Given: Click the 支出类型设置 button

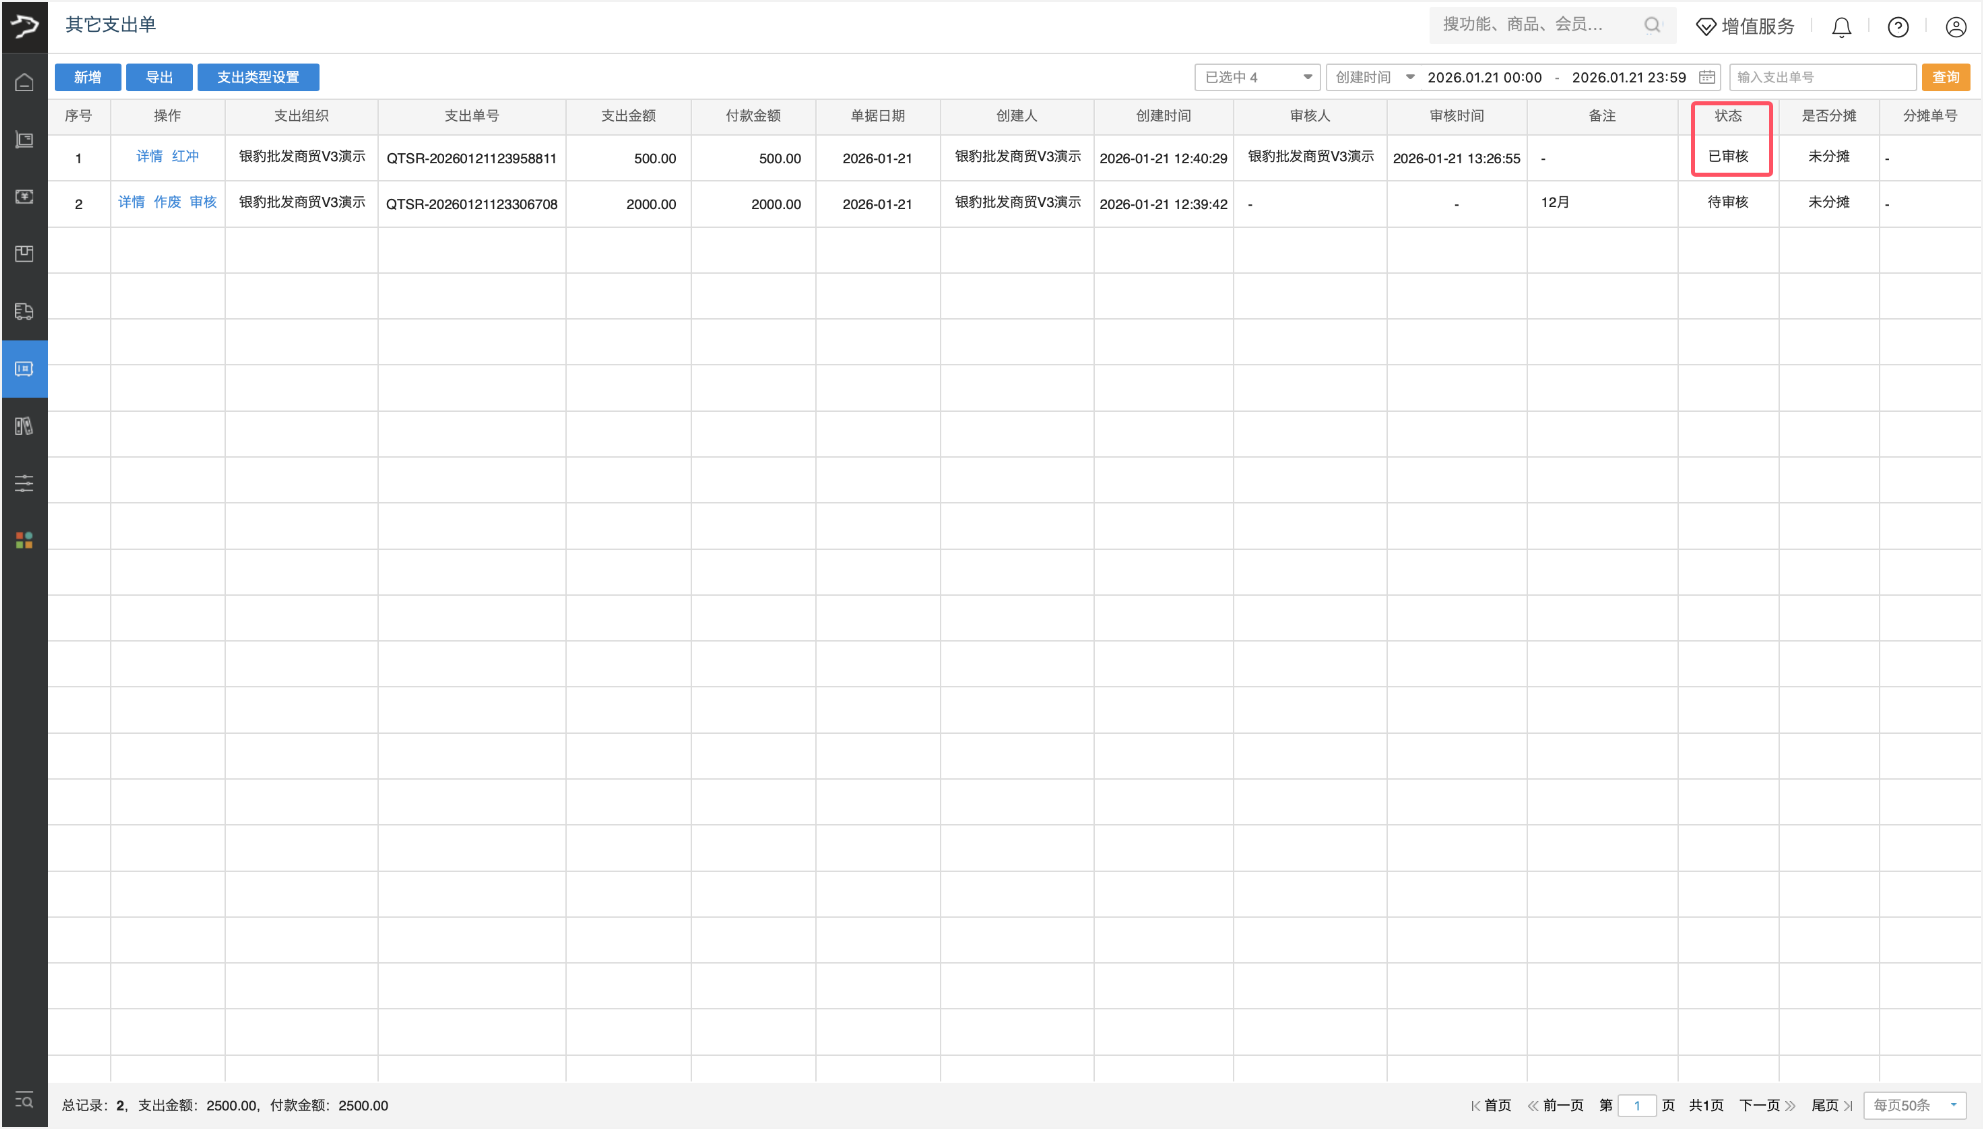Looking at the screenshot, I should (x=258, y=77).
